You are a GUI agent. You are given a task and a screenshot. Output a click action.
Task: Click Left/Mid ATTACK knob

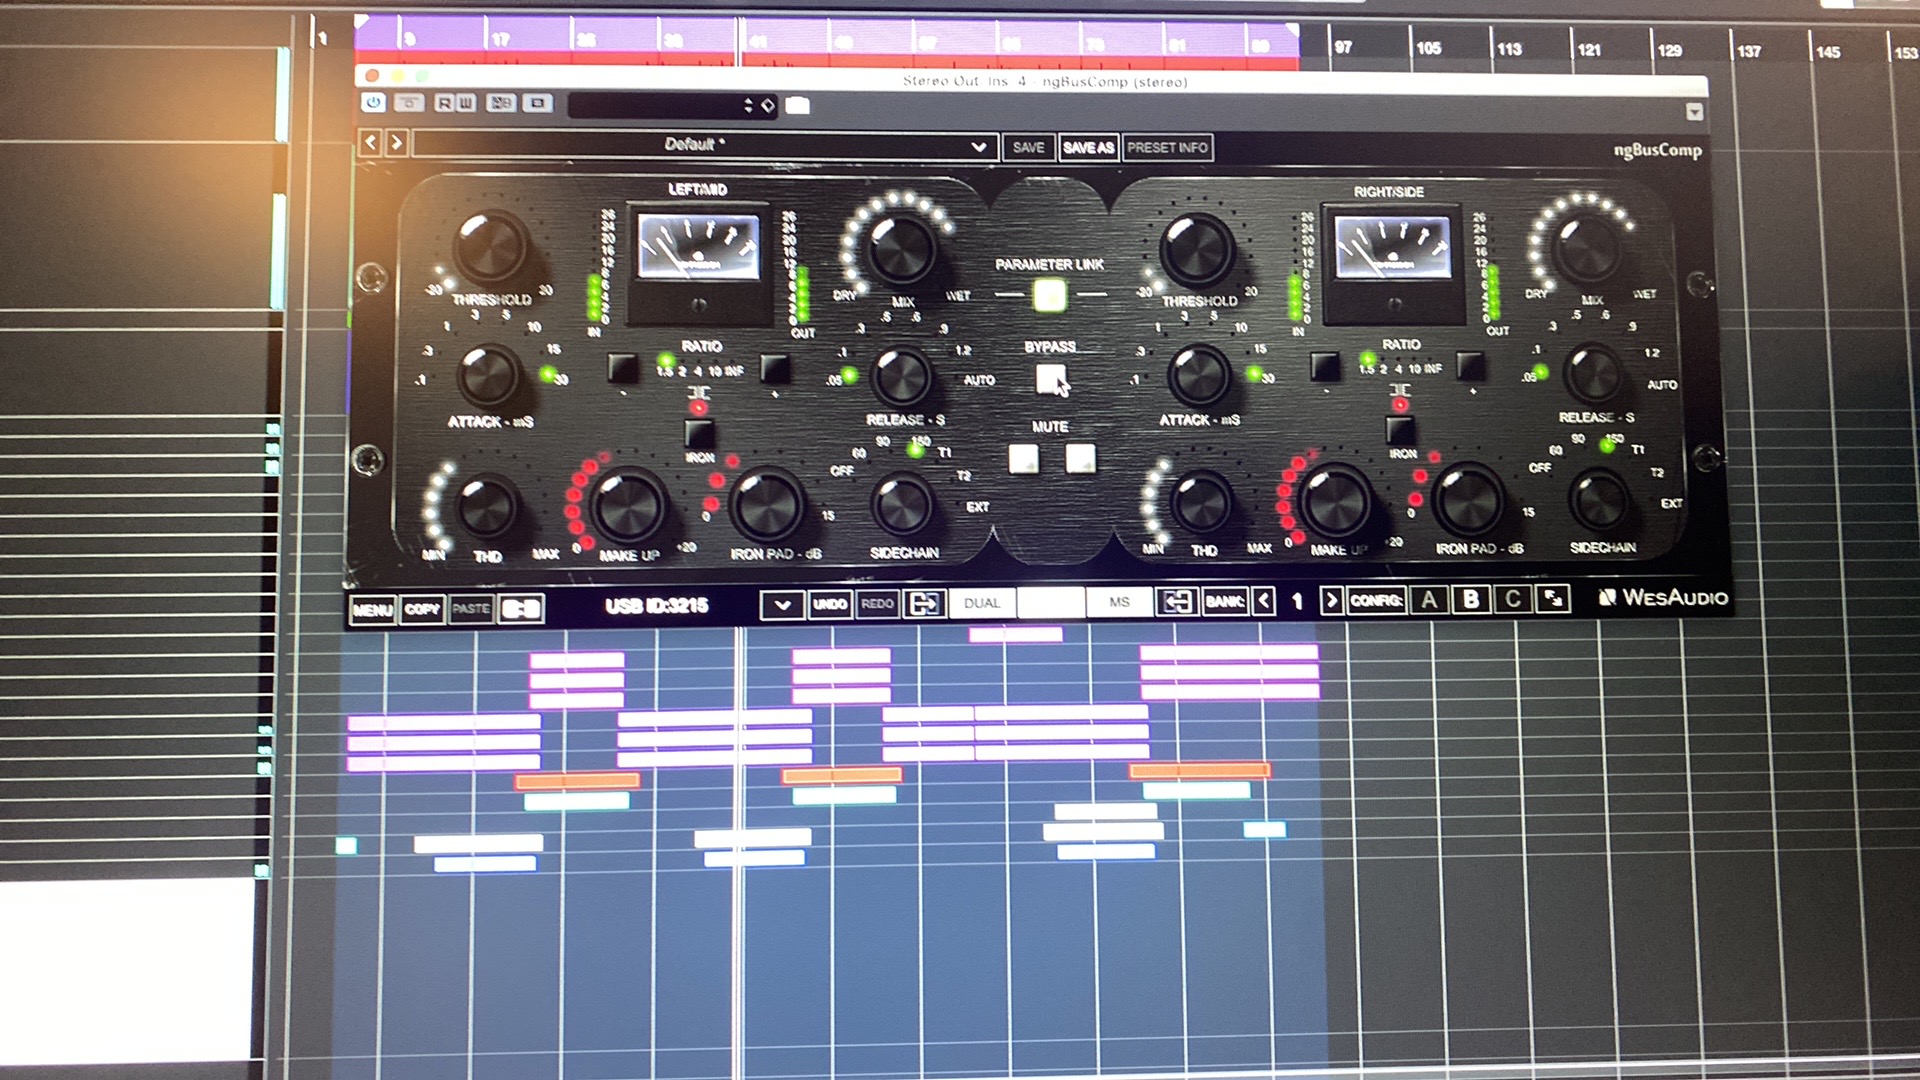488,376
